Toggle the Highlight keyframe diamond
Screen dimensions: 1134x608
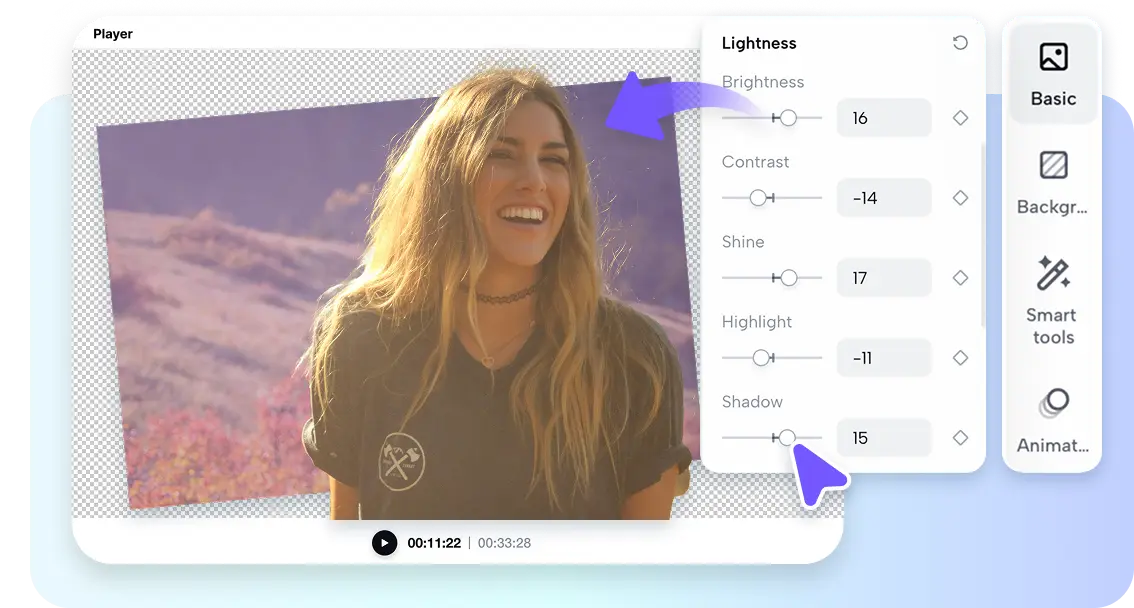pyautogui.click(x=960, y=357)
